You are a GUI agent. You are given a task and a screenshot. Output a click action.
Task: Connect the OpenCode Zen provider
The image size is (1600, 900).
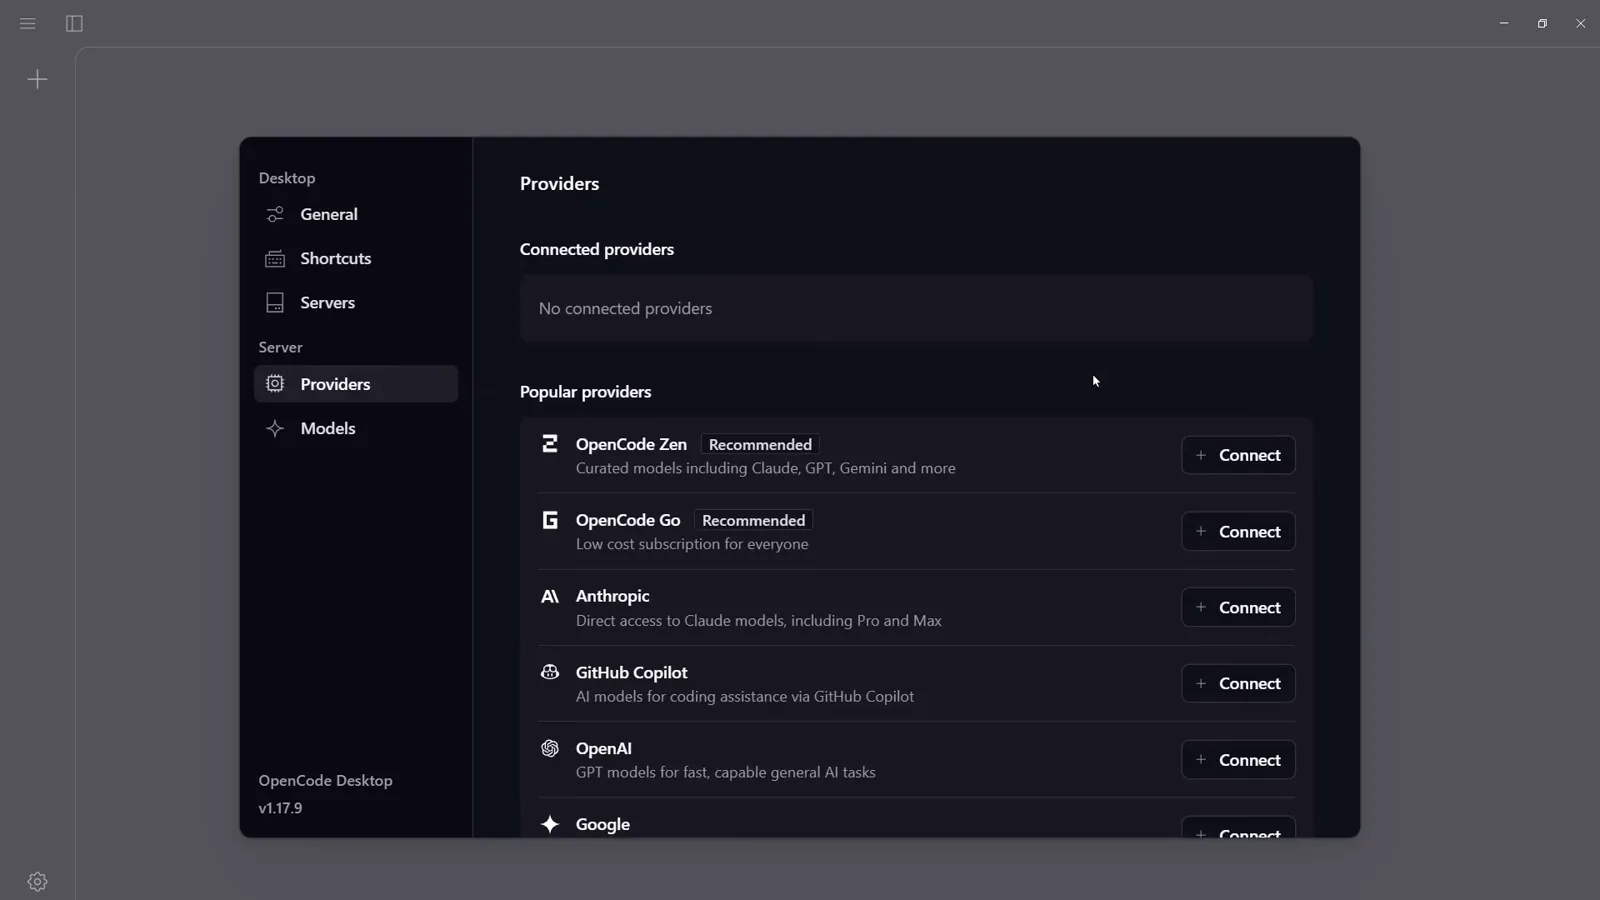(1238, 455)
